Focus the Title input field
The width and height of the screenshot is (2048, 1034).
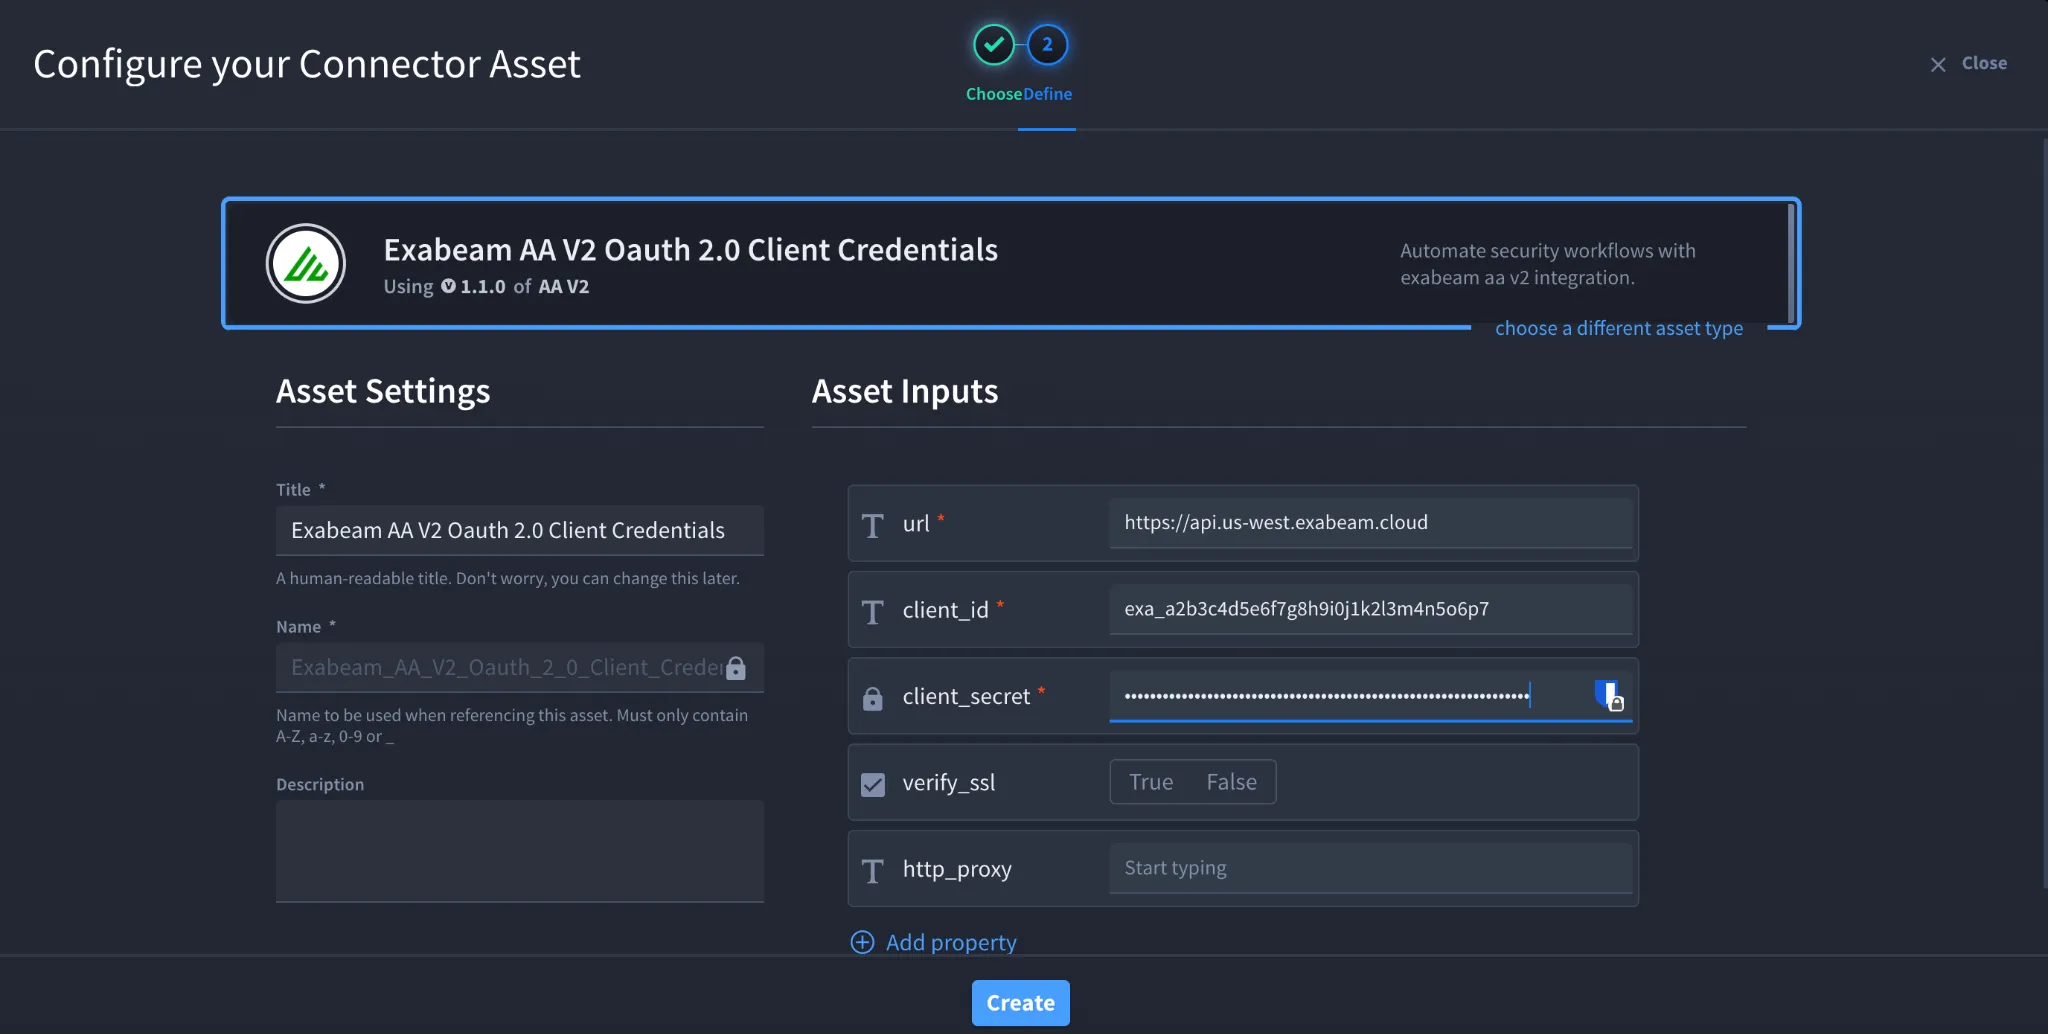520,530
